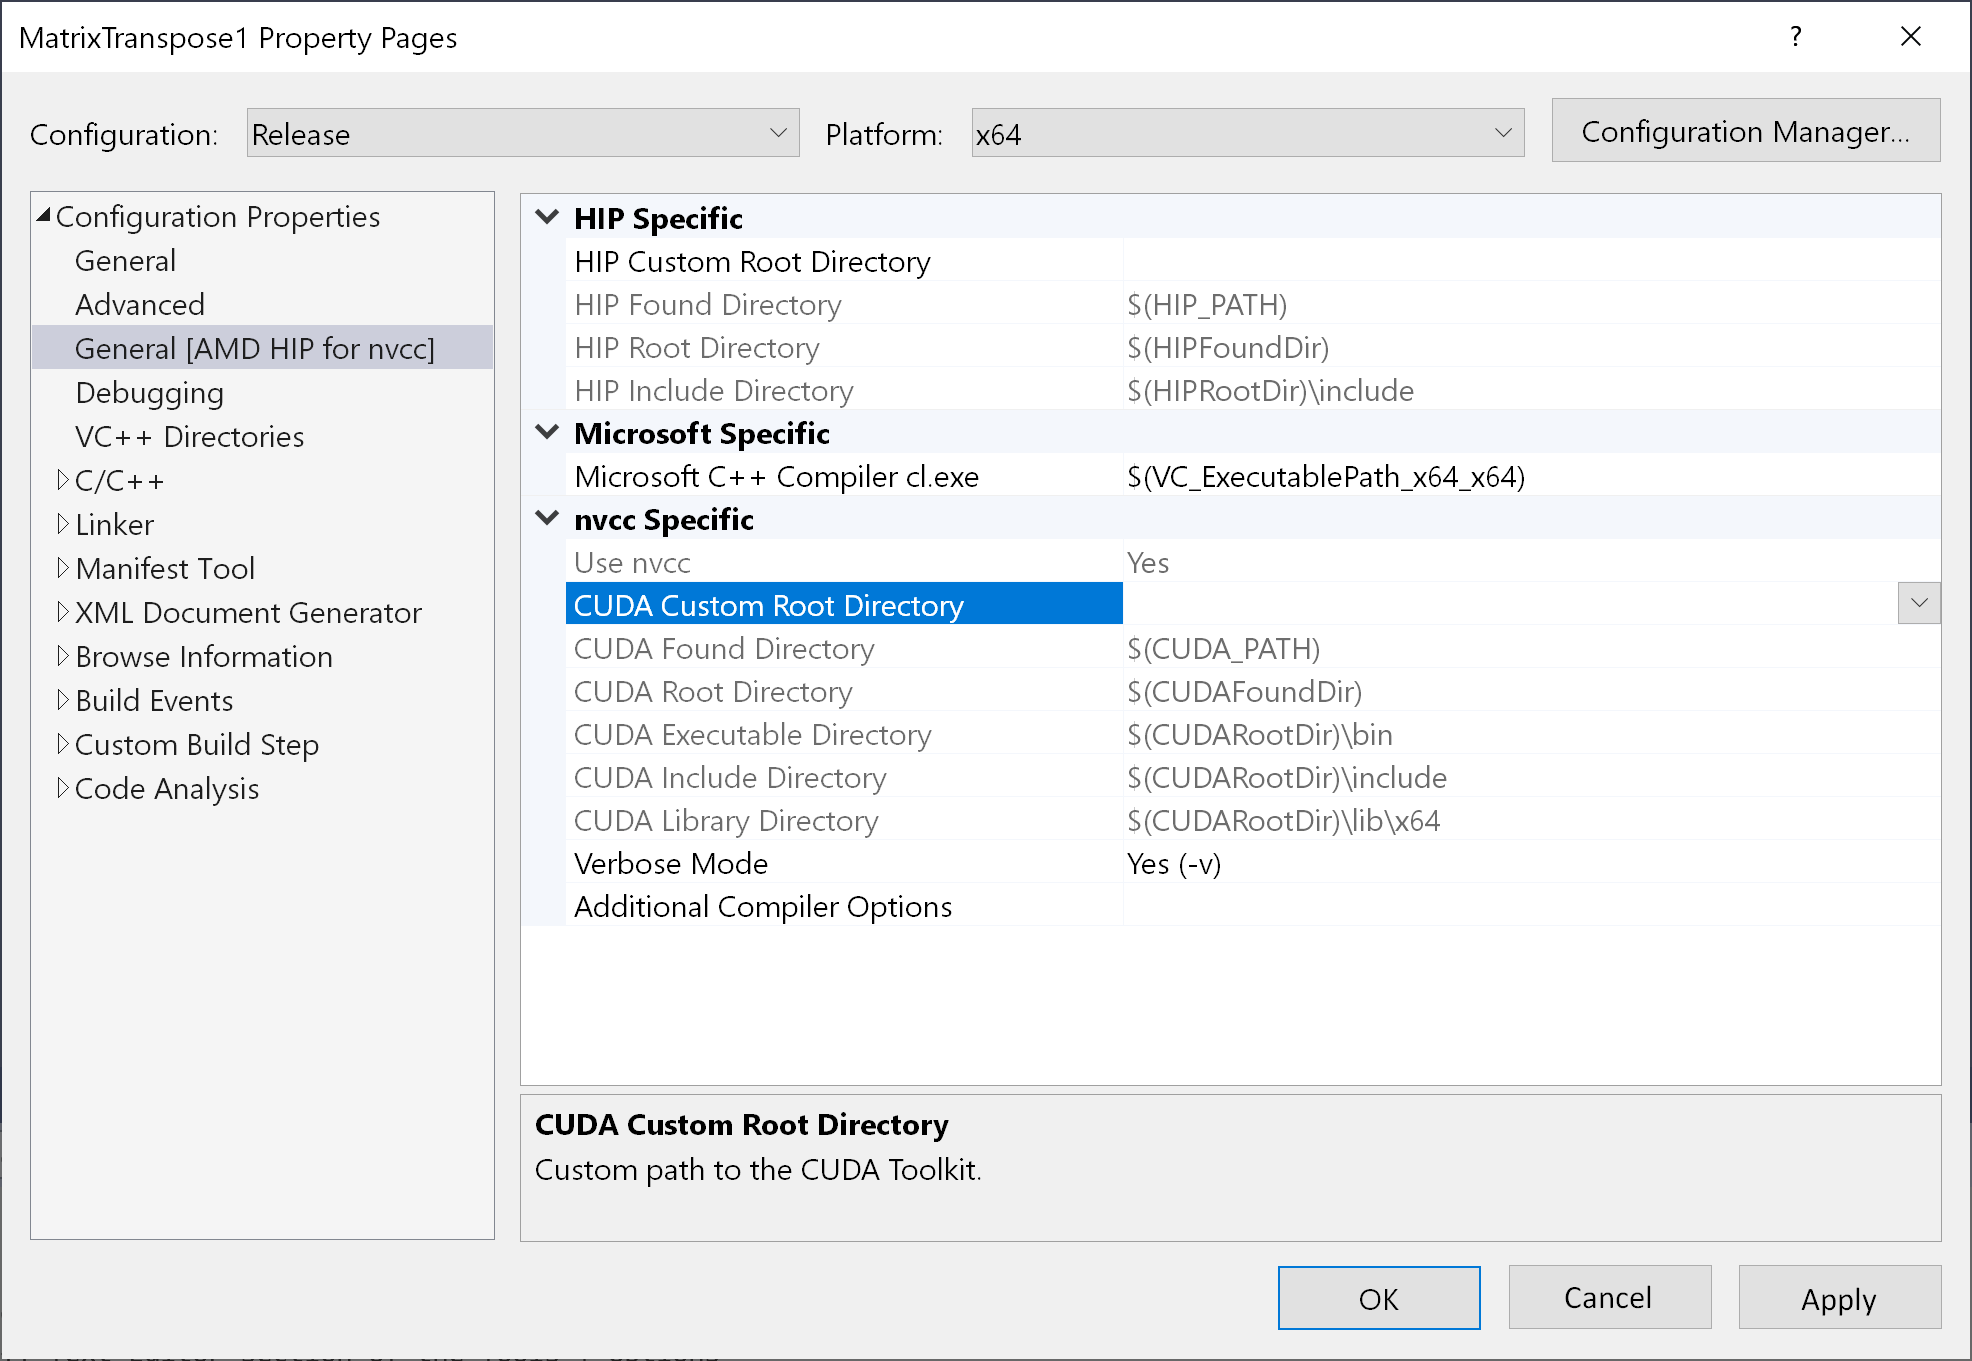Open the CUDA Custom Root Directory dropdown arrow

click(1918, 604)
